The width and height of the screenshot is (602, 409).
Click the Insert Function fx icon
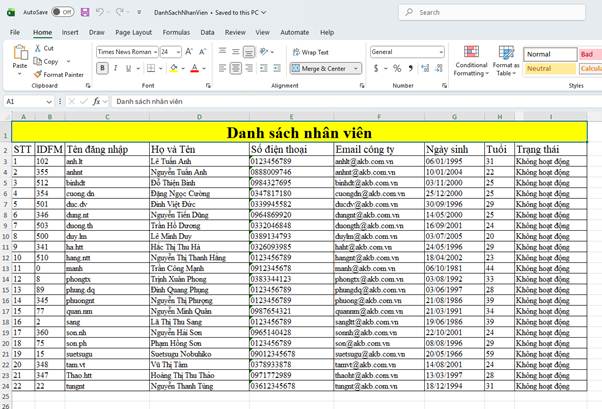click(97, 101)
